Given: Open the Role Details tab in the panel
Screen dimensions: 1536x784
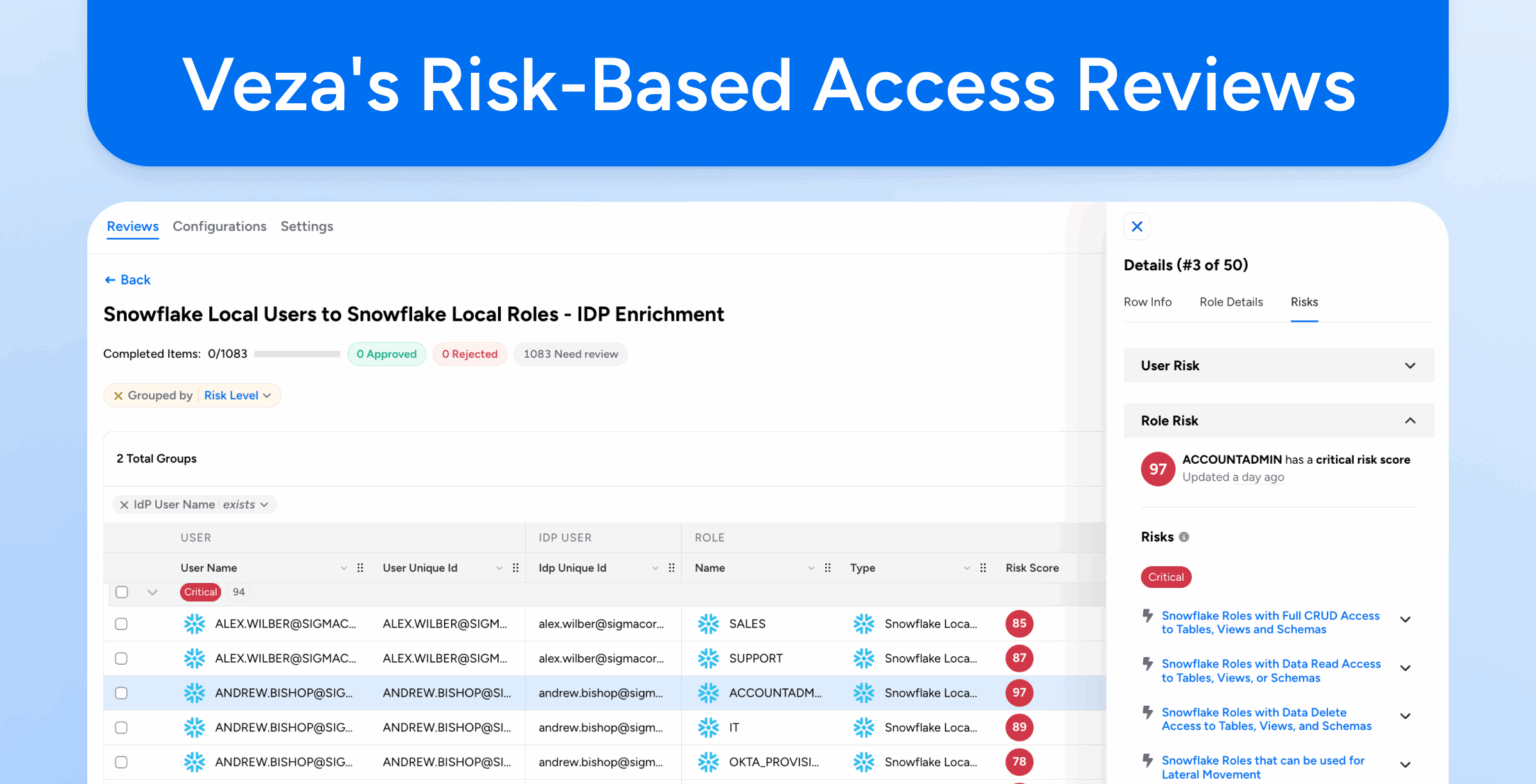Looking at the screenshot, I should [x=1231, y=302].
